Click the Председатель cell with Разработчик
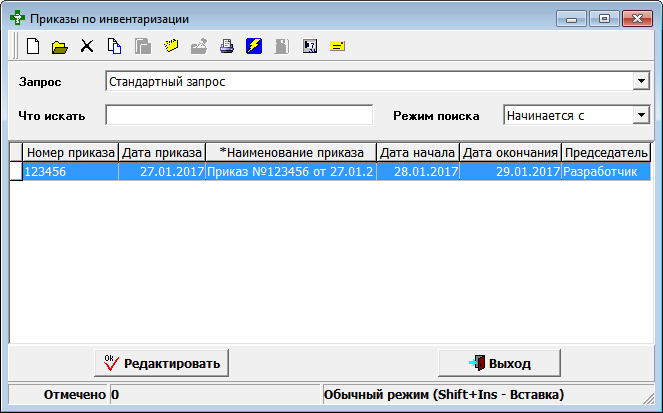This screenshot has height=413, width=663. tap(605, 172)
